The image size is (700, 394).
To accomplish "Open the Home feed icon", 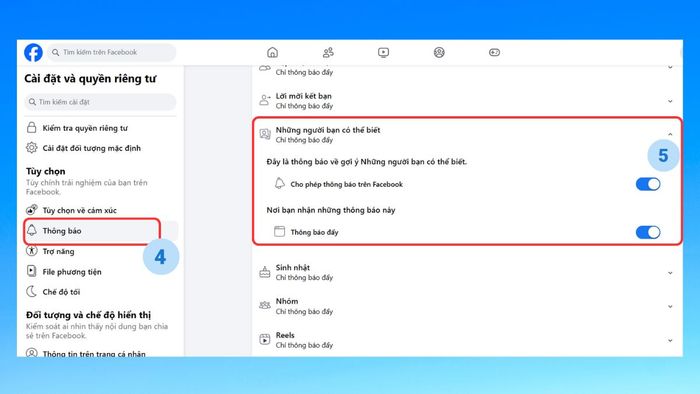I will point(272,52).
